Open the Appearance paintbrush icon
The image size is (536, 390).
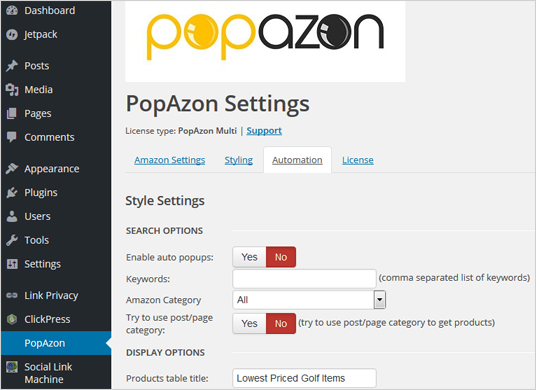pyautogui.click(x=12, y=169)
